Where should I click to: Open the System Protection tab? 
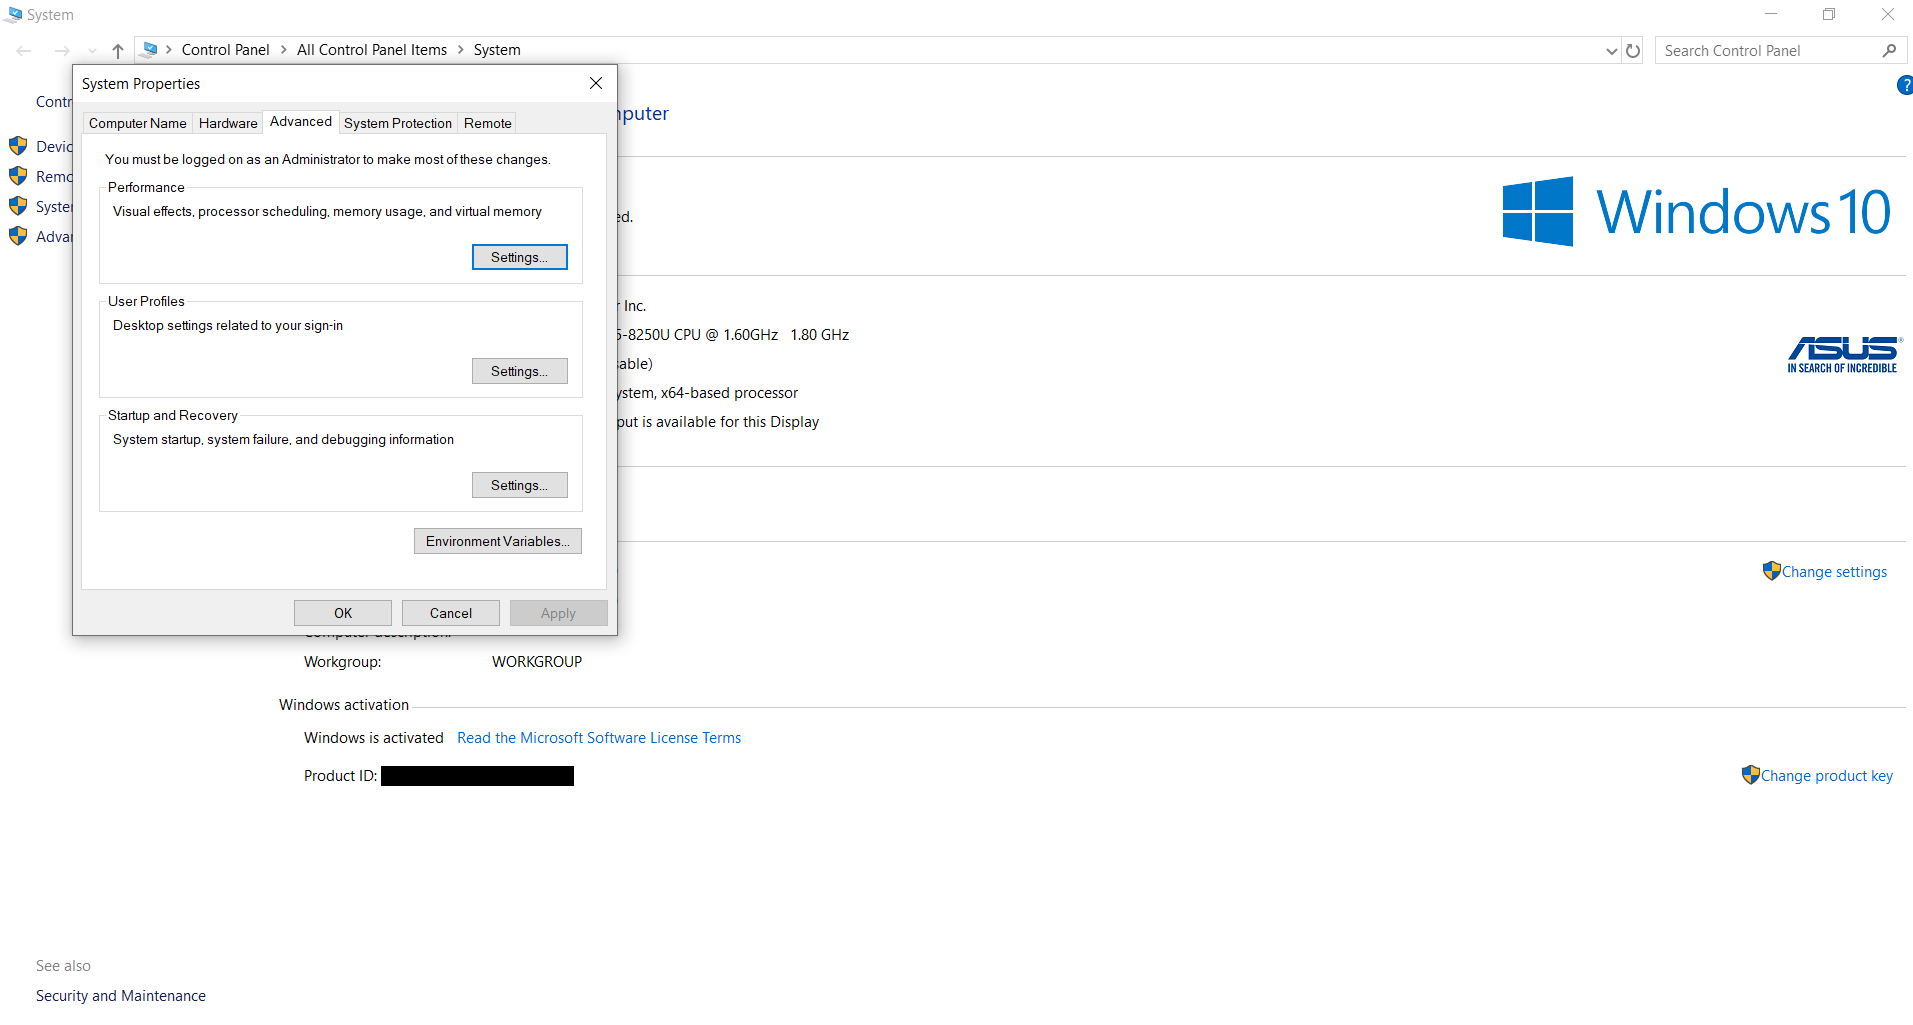tap(398, 123)
